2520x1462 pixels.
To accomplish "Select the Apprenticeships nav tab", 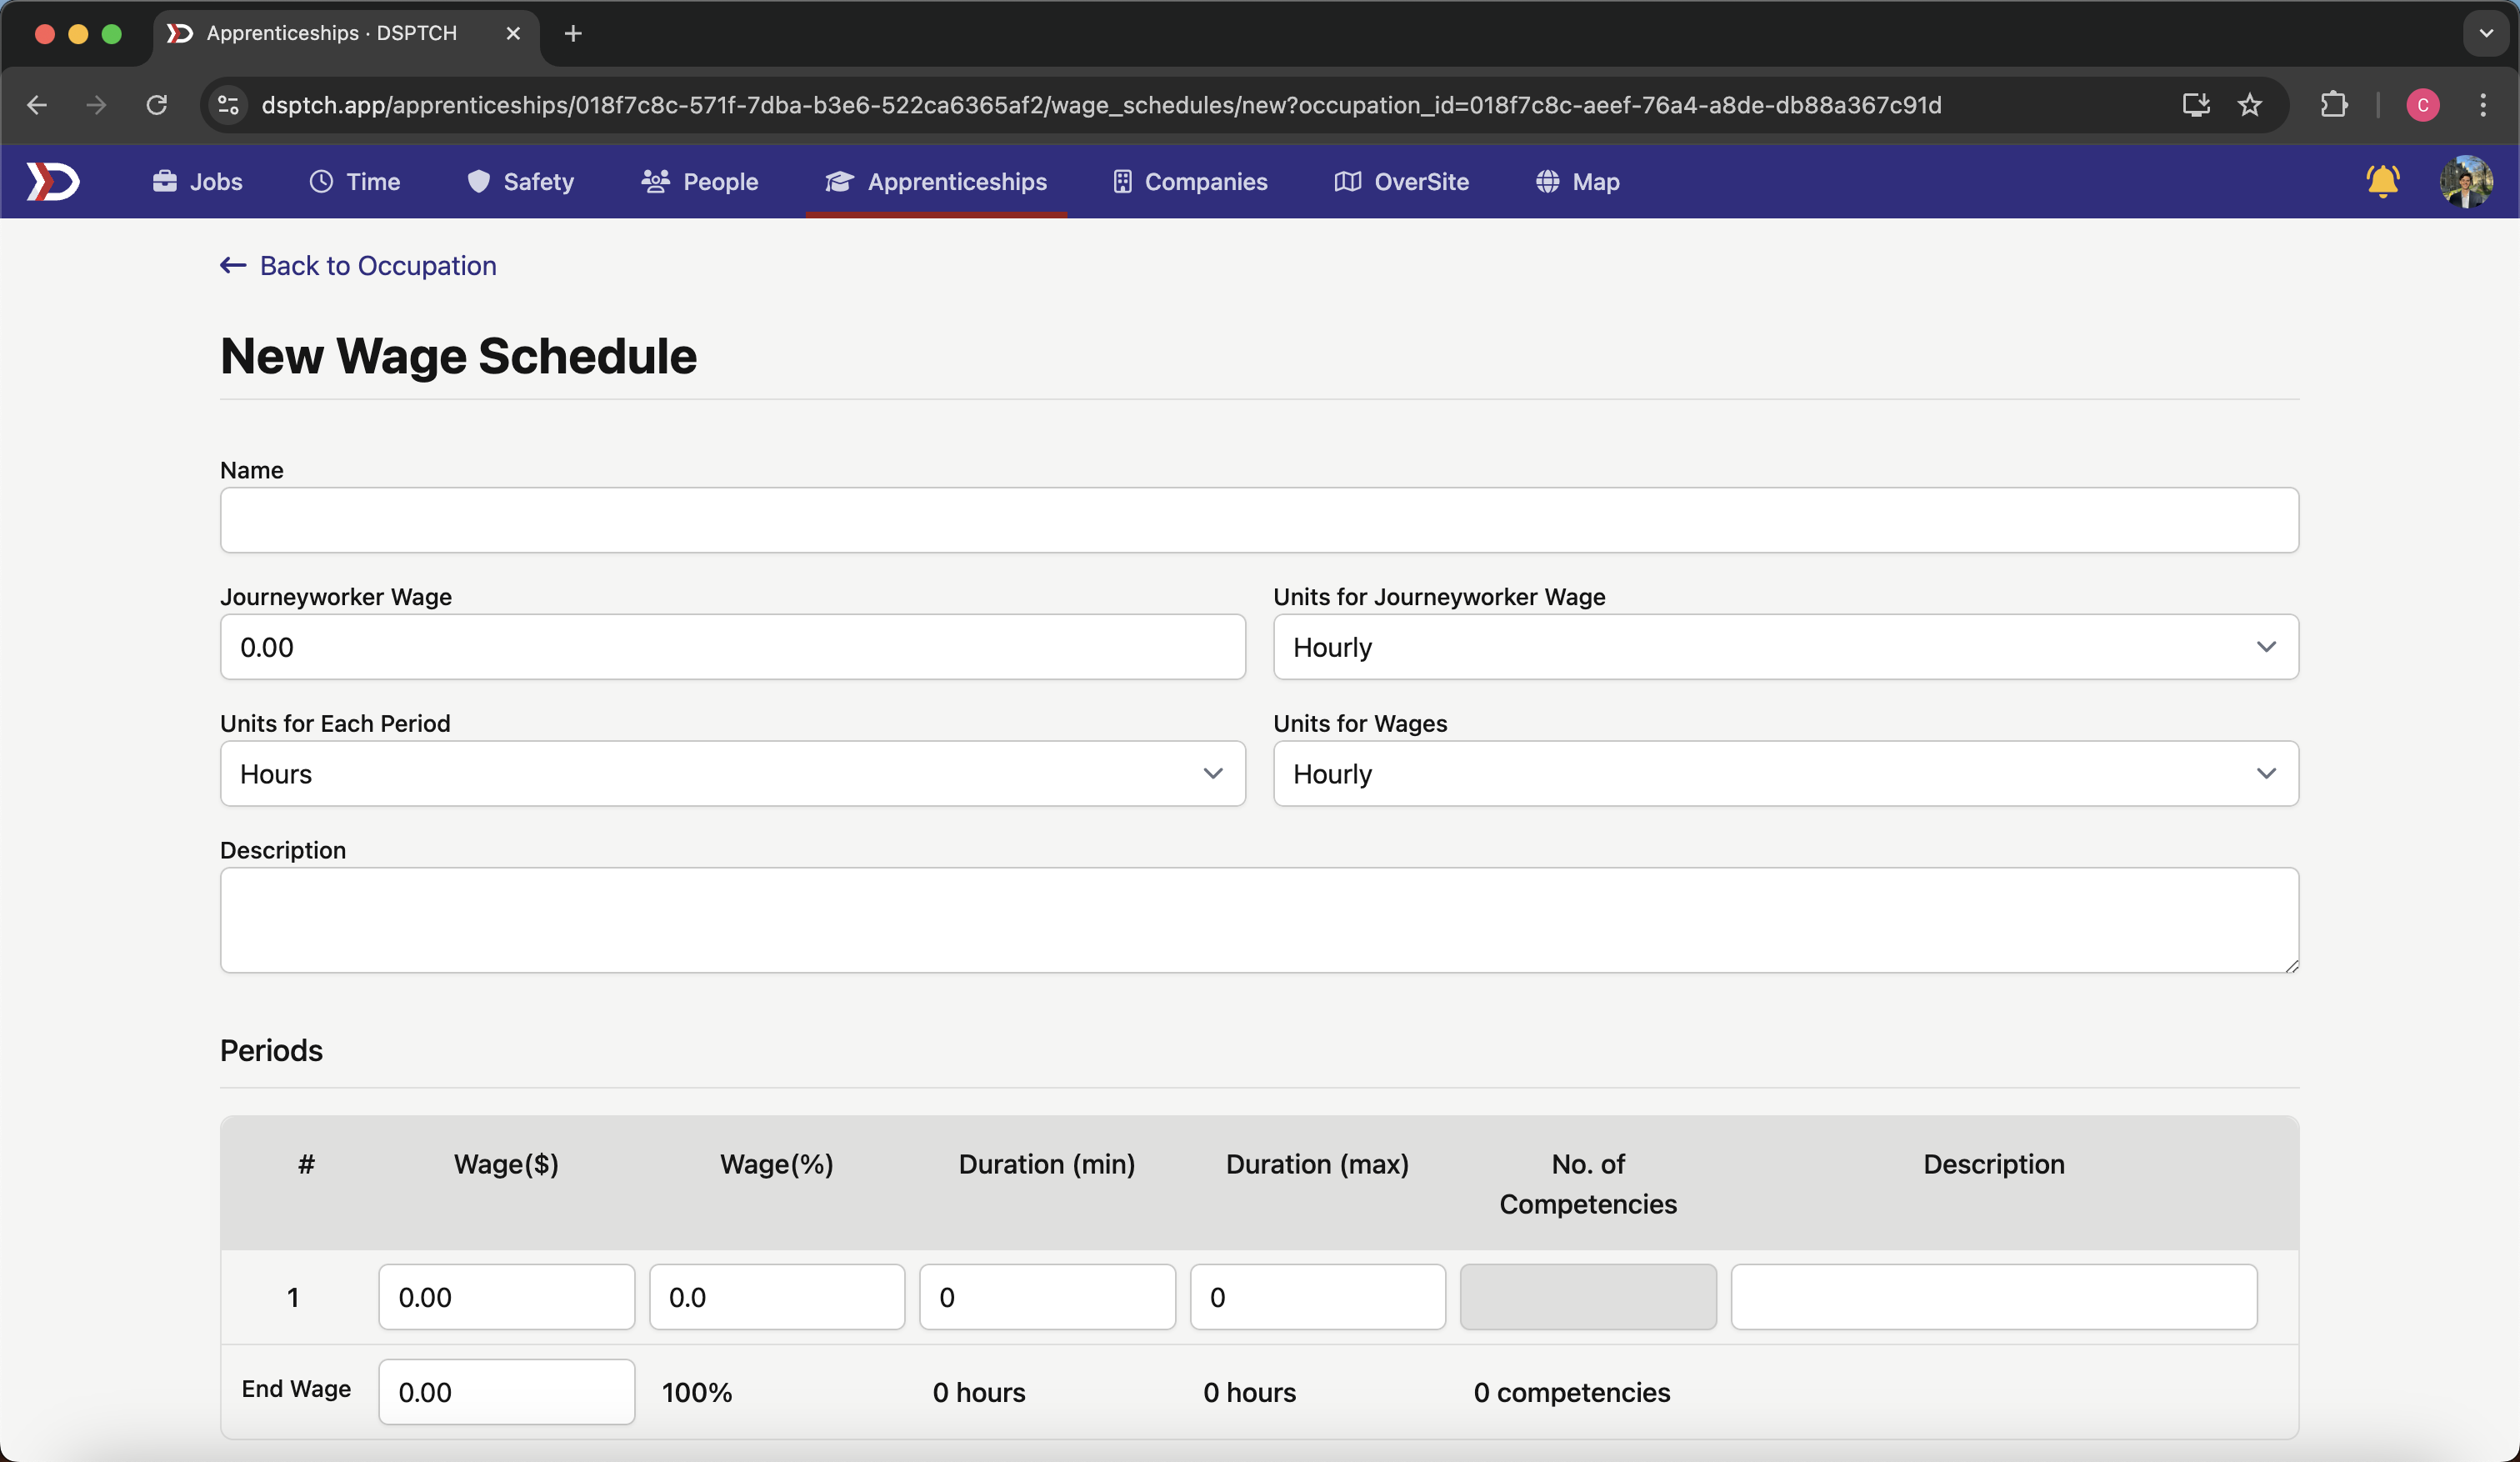I will [x=936, y=182].
